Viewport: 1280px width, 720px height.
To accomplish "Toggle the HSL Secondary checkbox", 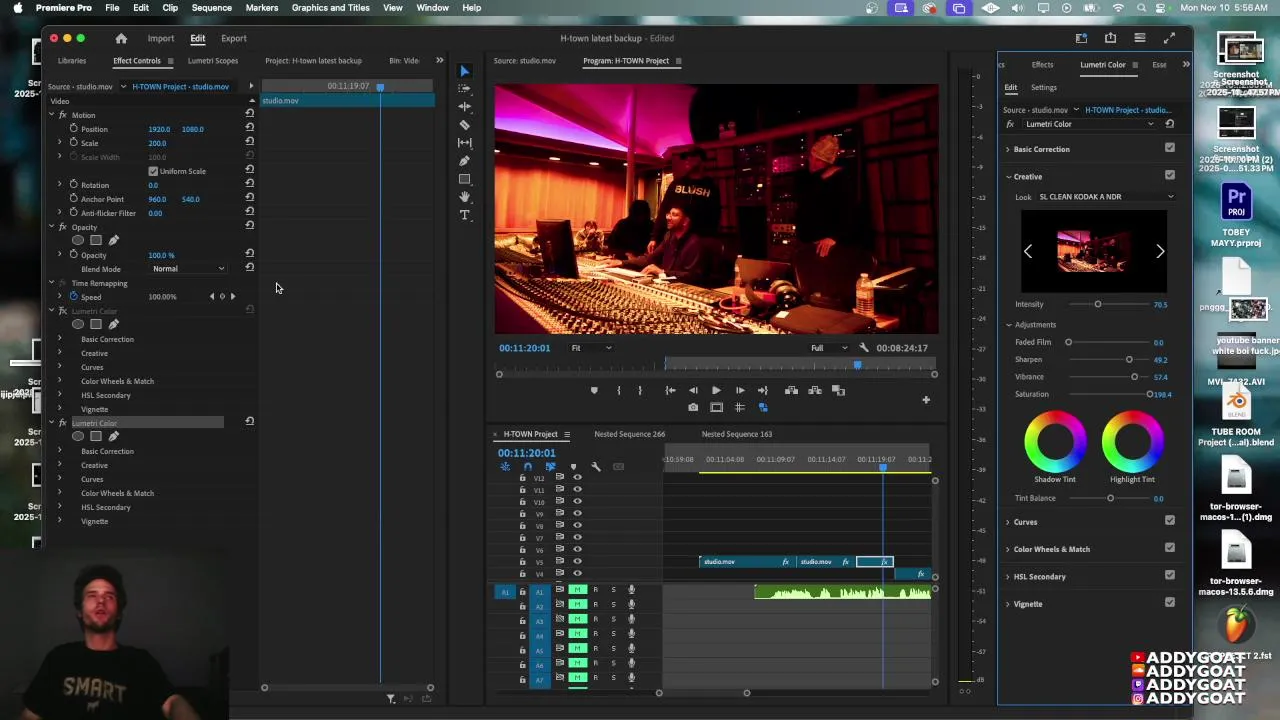I will (1170, 575).
